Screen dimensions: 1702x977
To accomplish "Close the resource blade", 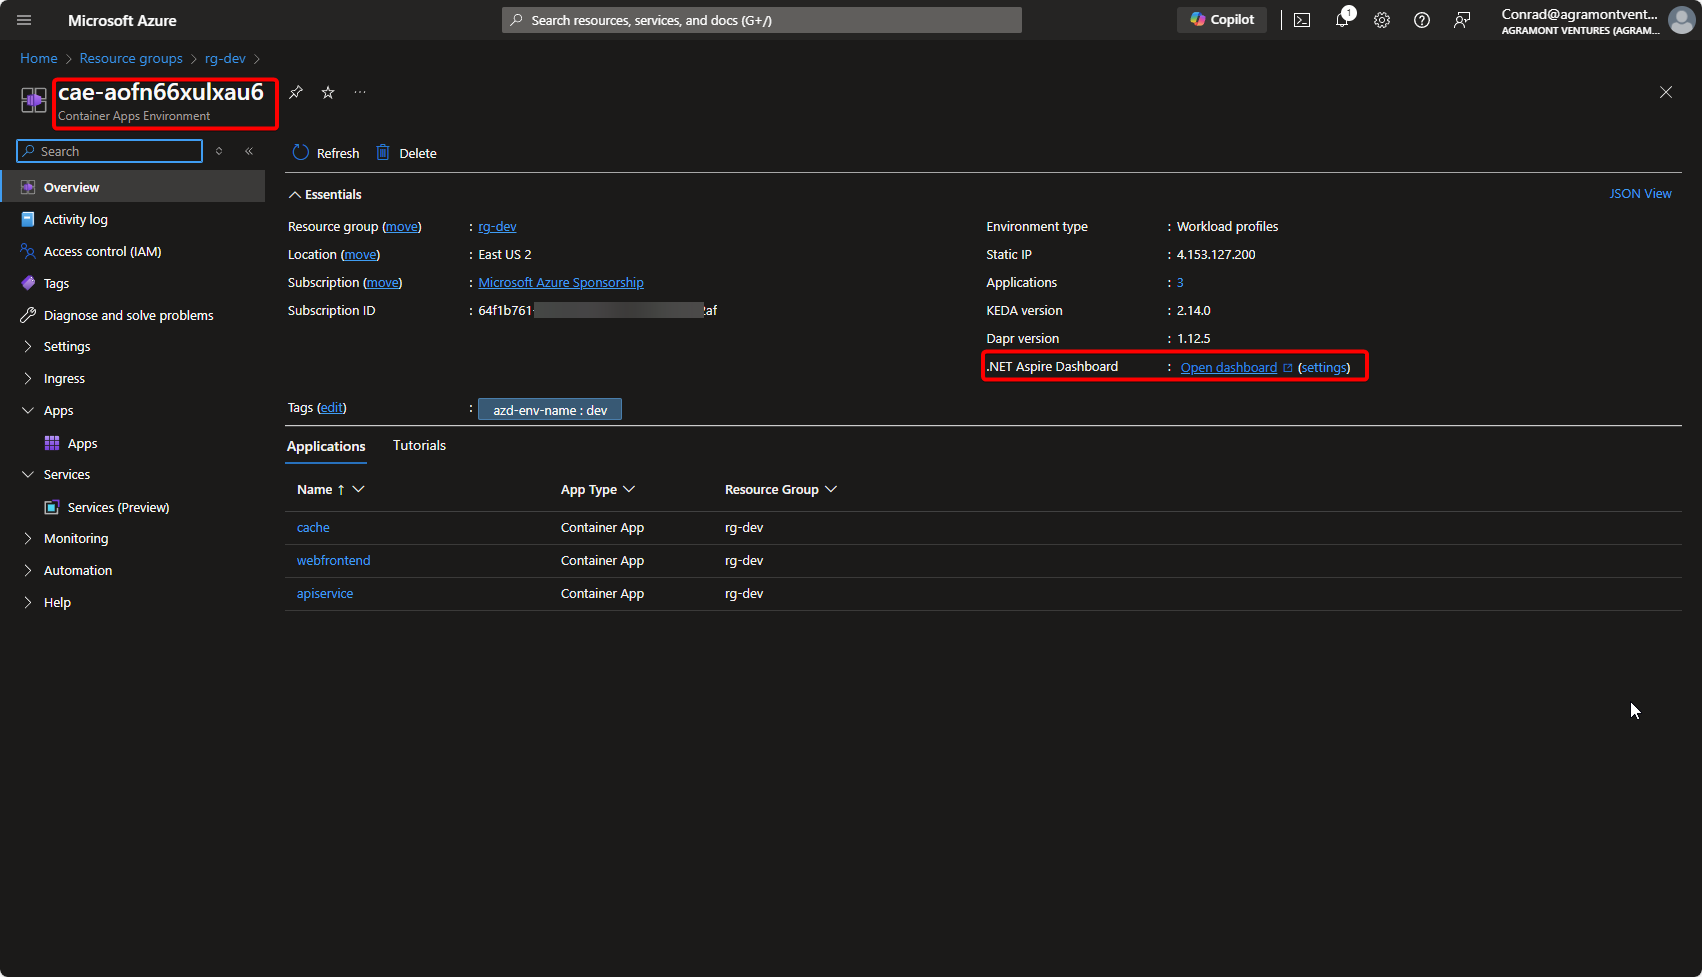I will 1666,92.
